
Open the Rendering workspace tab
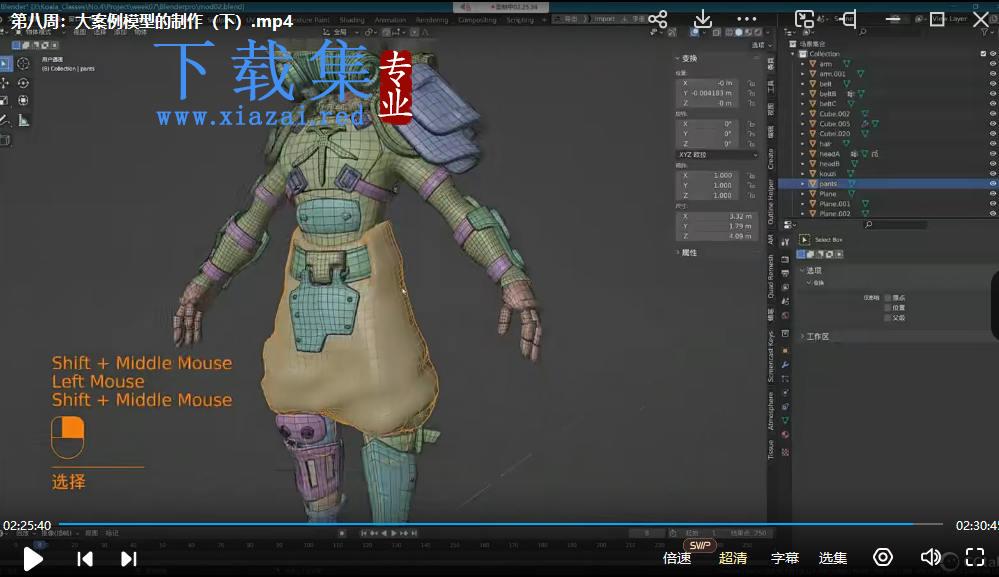[432, 20]
